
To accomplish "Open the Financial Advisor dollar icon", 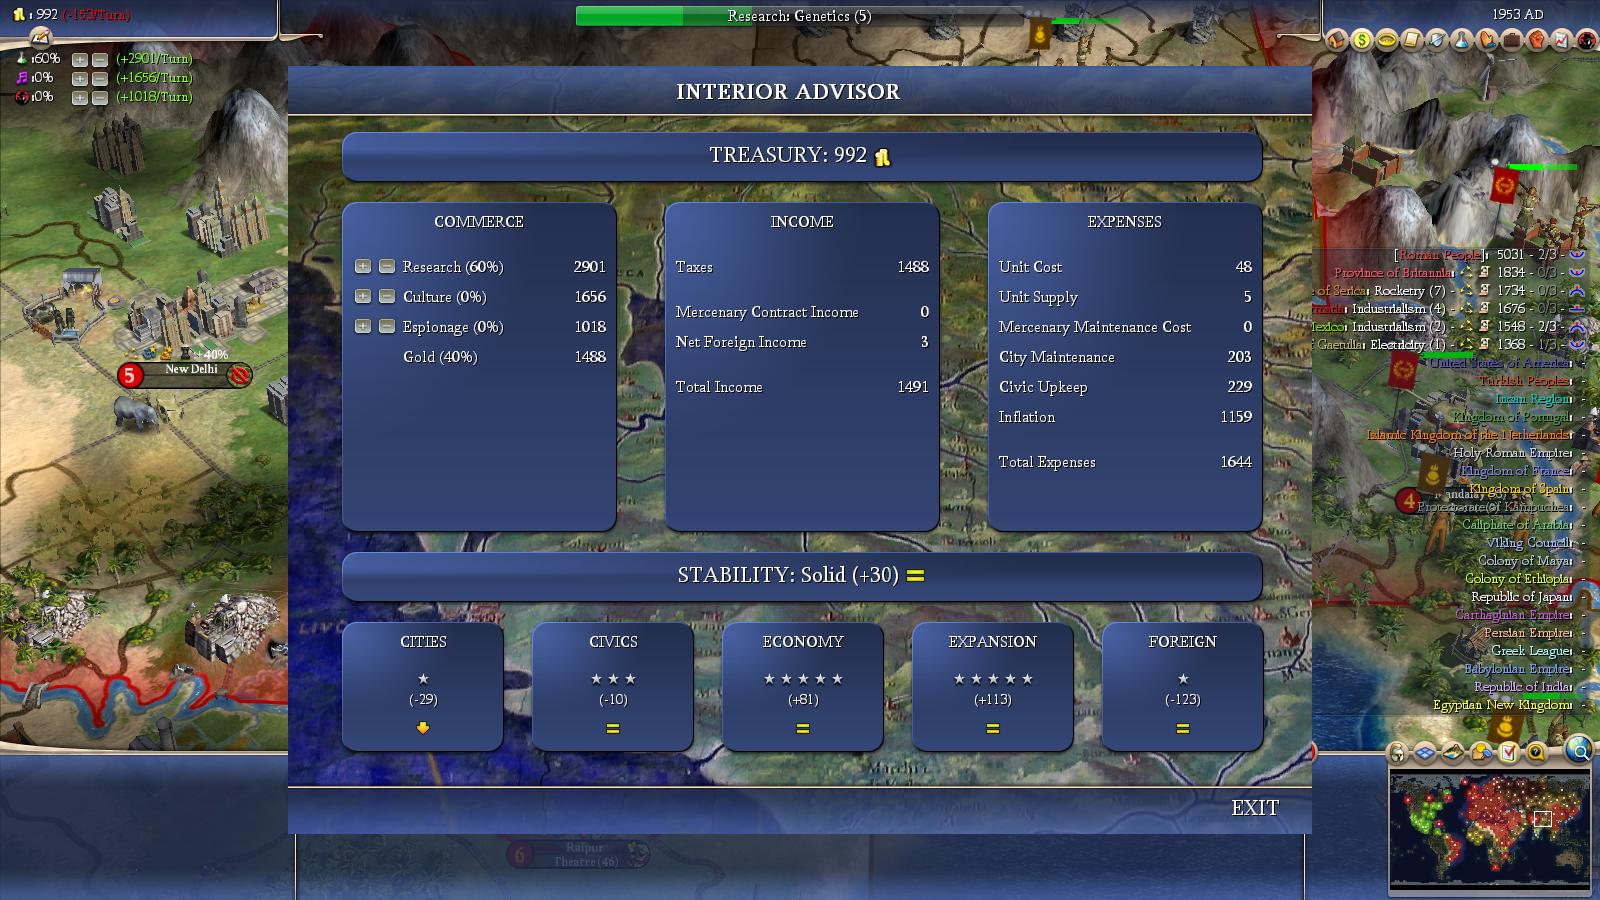I will coord(1362,41).
